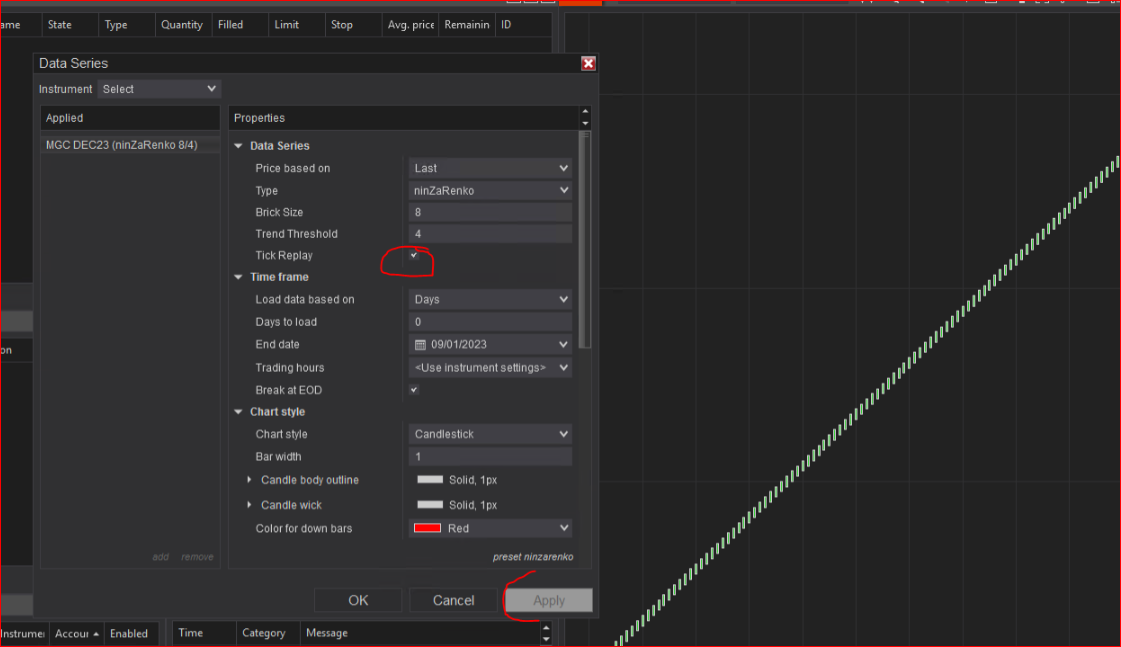The image size is (1121, 647).
Task: Click the Trend Threshold input field
Action: (x=490, y=234)
